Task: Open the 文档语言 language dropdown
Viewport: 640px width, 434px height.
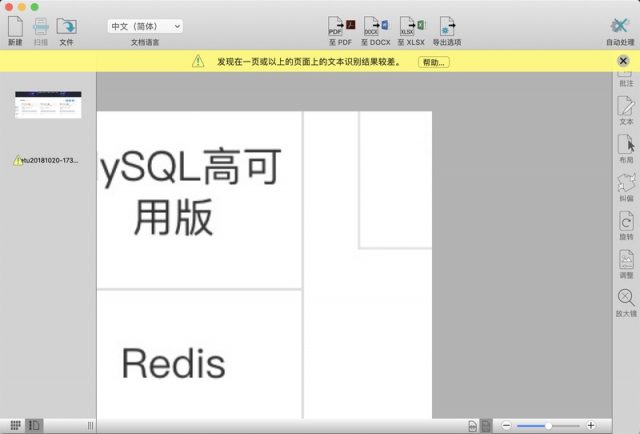Action: coord(145,26)
